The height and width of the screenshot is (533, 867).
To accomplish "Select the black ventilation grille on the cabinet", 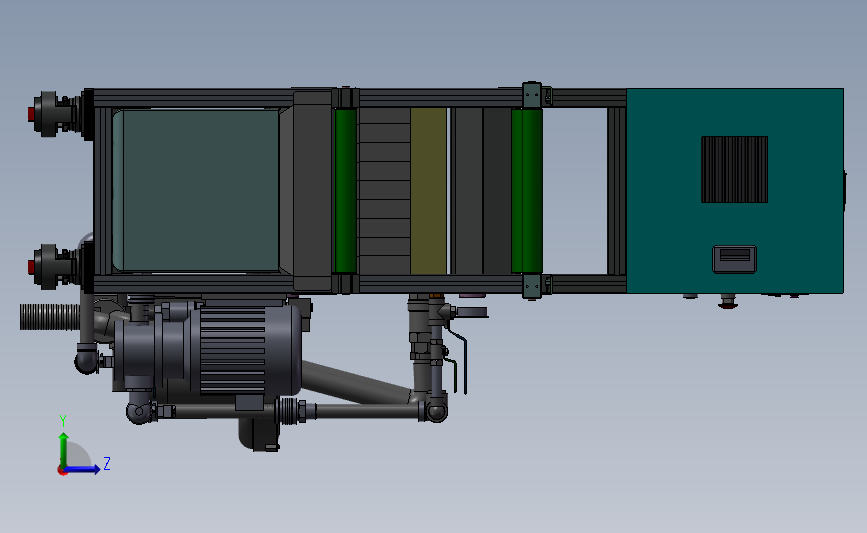I will click(x=734, y=169).
